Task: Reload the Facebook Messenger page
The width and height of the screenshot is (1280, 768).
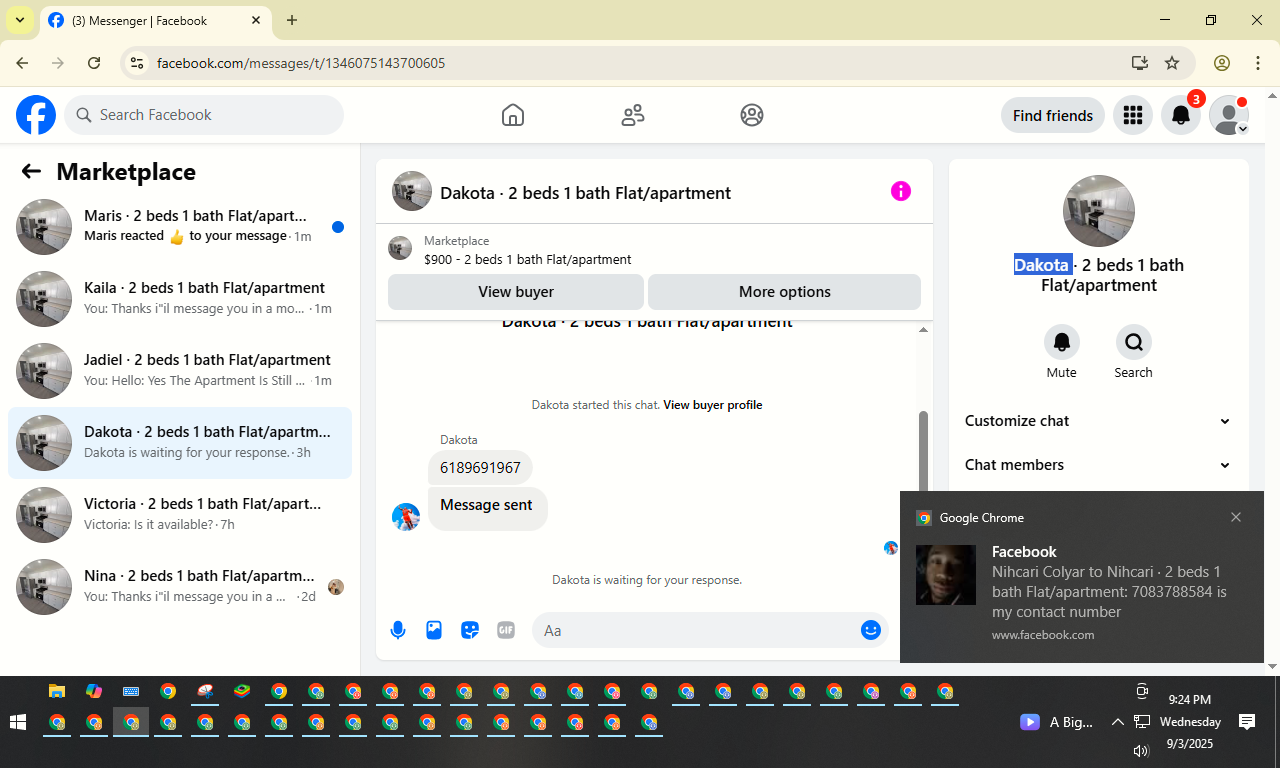Action: coord(94,63)
